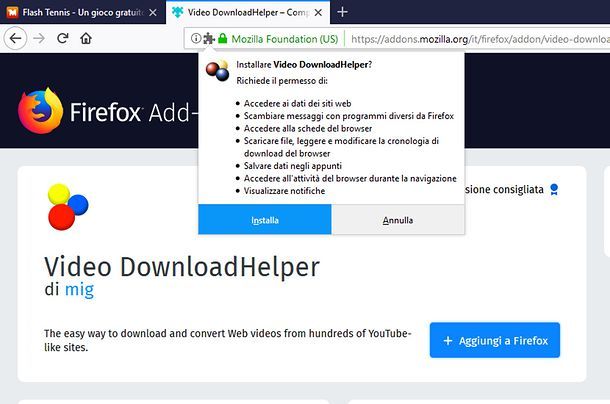Click the green padlock security icon
This screenshot has width=610, height=404.
point(223,39)
